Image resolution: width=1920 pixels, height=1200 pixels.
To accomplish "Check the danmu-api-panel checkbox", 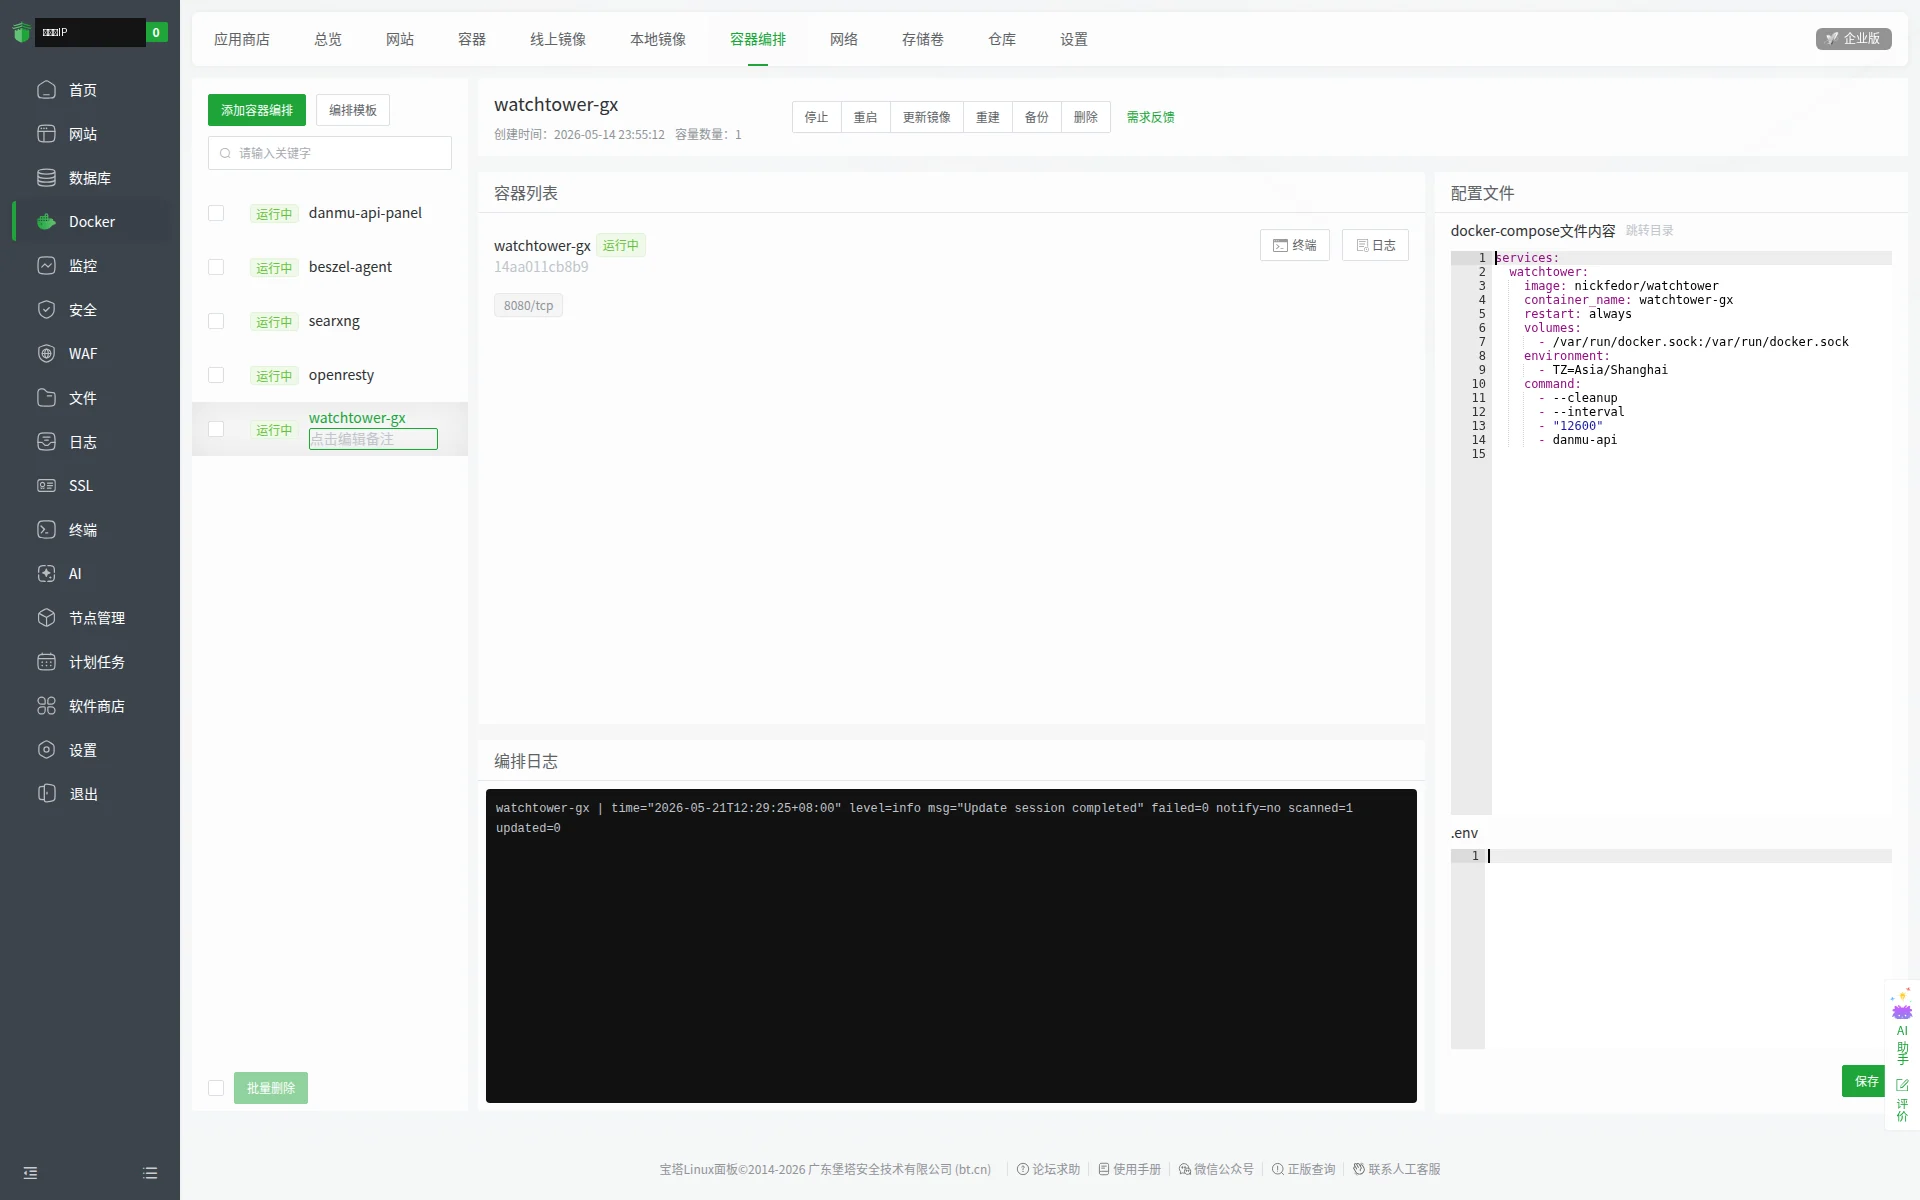I will tap(216, 213).
